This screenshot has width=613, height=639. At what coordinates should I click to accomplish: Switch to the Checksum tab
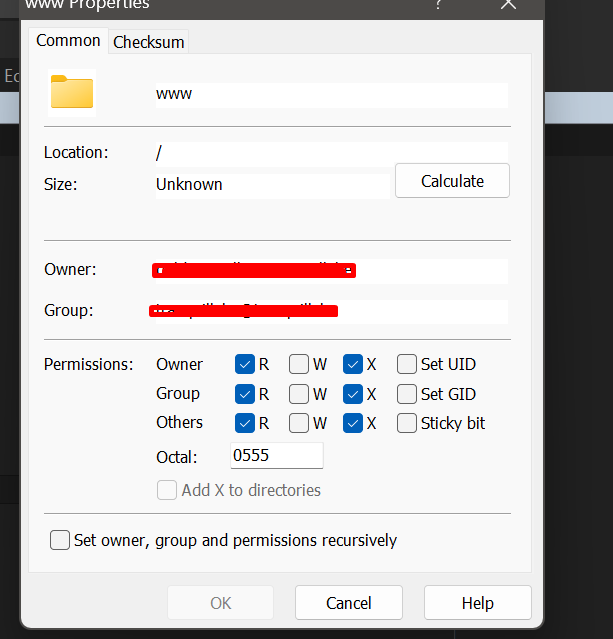148,42
